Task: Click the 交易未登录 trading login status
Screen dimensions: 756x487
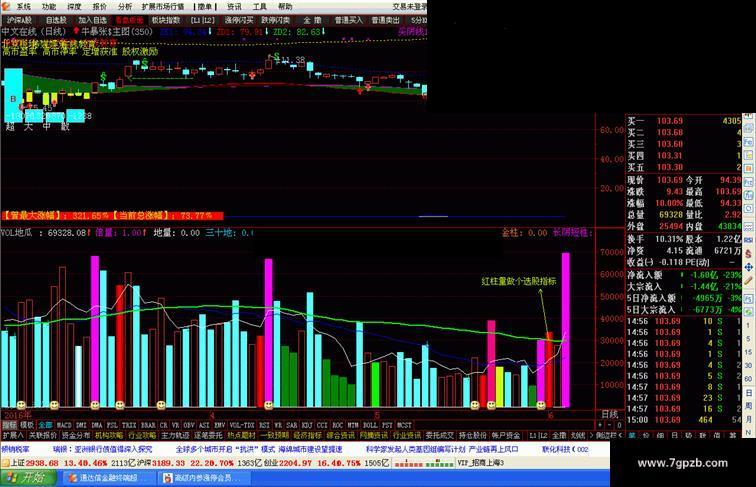Action: click(x=409, y=7)
